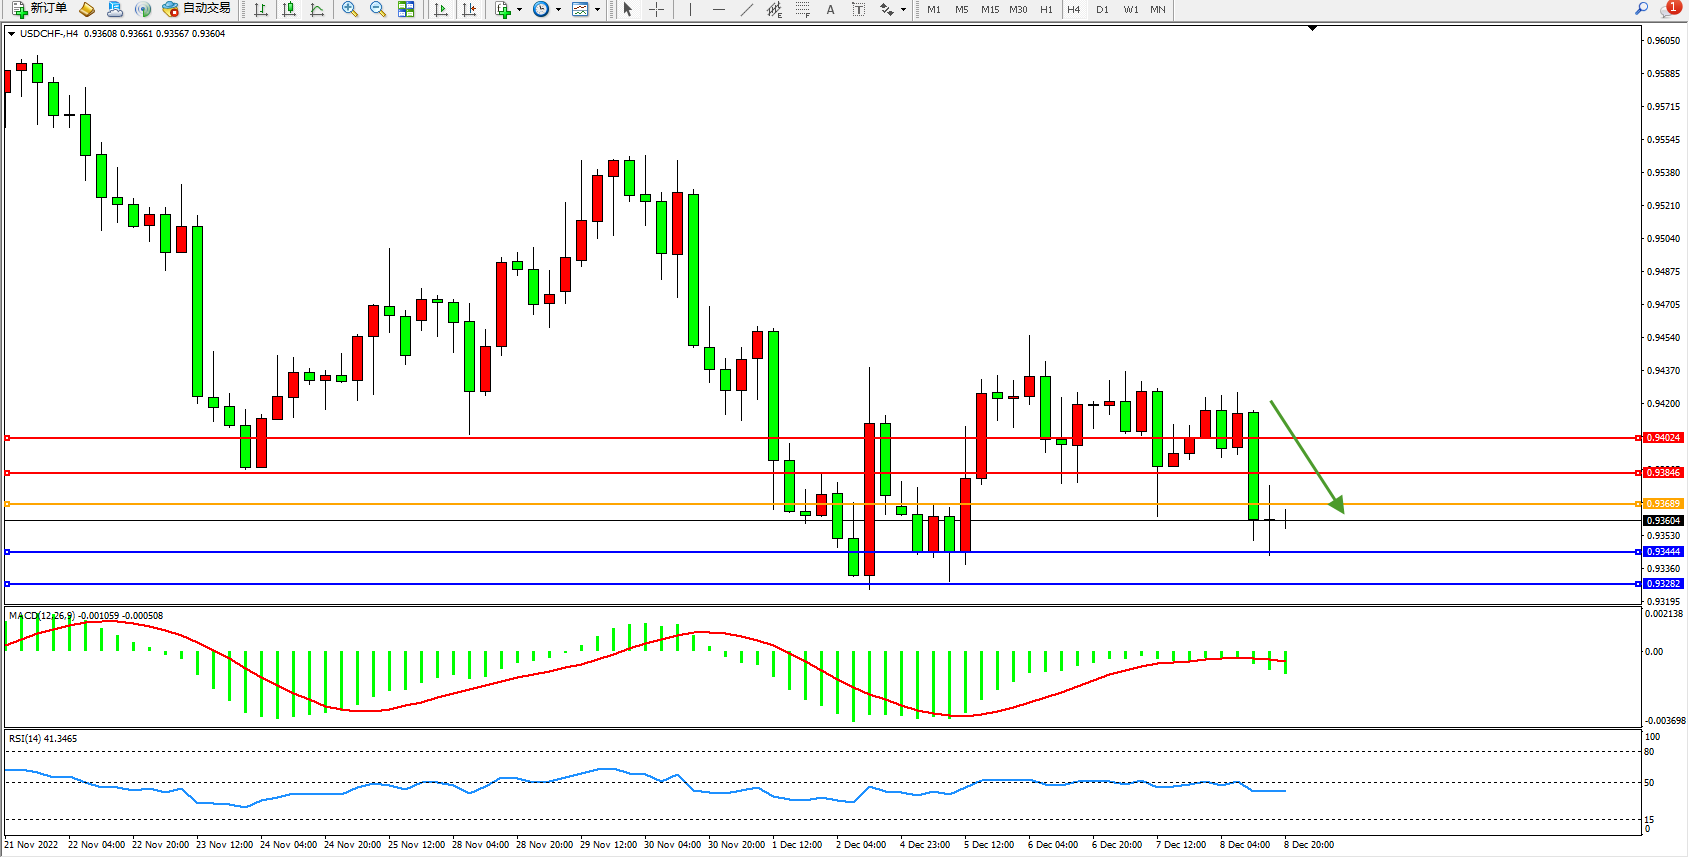This screenshot has width=1689, height=858.
Task: Toggle AutoTrading (自动交易) button
Action: click(197, 9)
